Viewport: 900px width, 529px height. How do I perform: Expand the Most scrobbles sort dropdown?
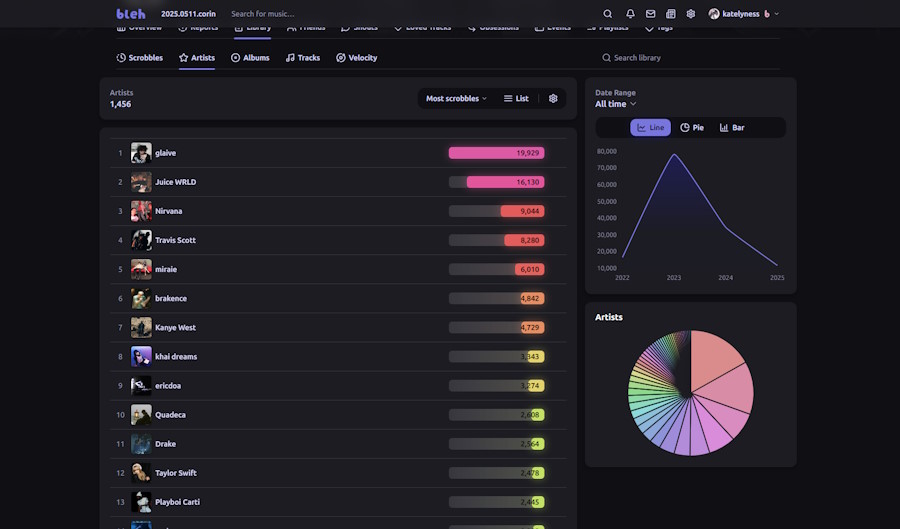click(x=456, y=99)
